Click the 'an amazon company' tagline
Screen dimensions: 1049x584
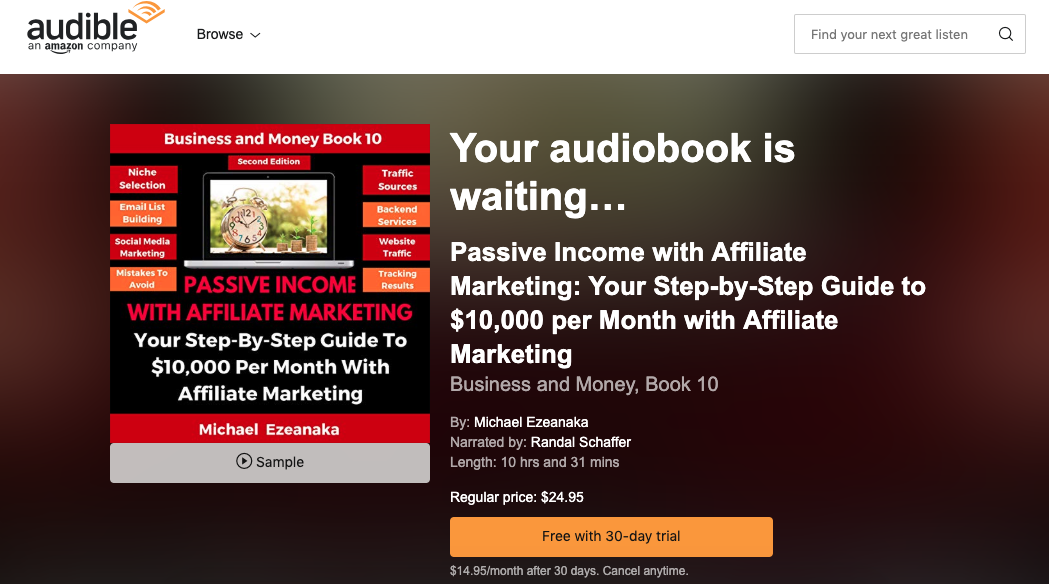click(x=82, y=46)
